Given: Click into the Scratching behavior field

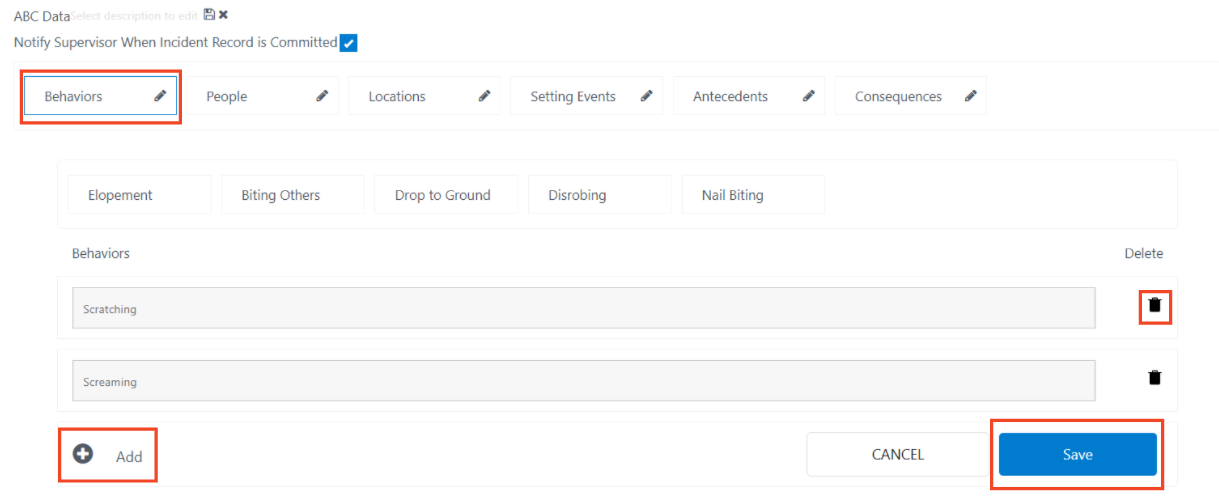Looking at the screenshot, I should pos(584,308).
